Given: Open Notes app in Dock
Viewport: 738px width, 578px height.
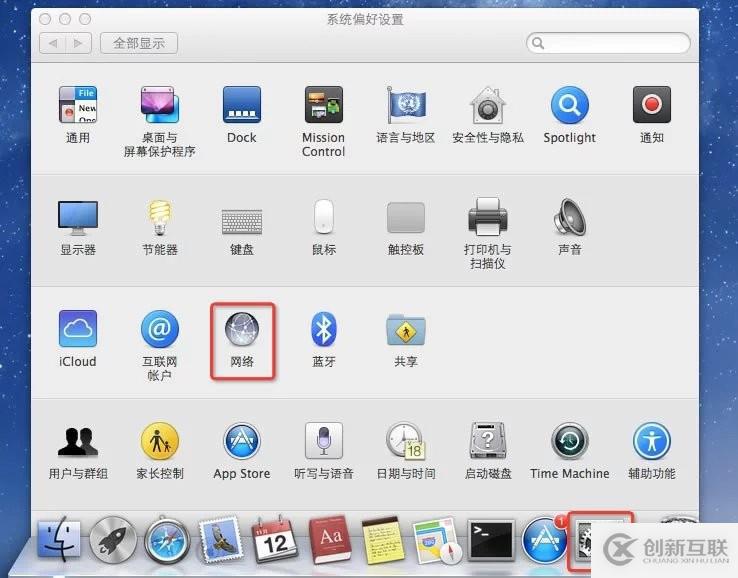Looking at the screenshot, I should point(383,540).
